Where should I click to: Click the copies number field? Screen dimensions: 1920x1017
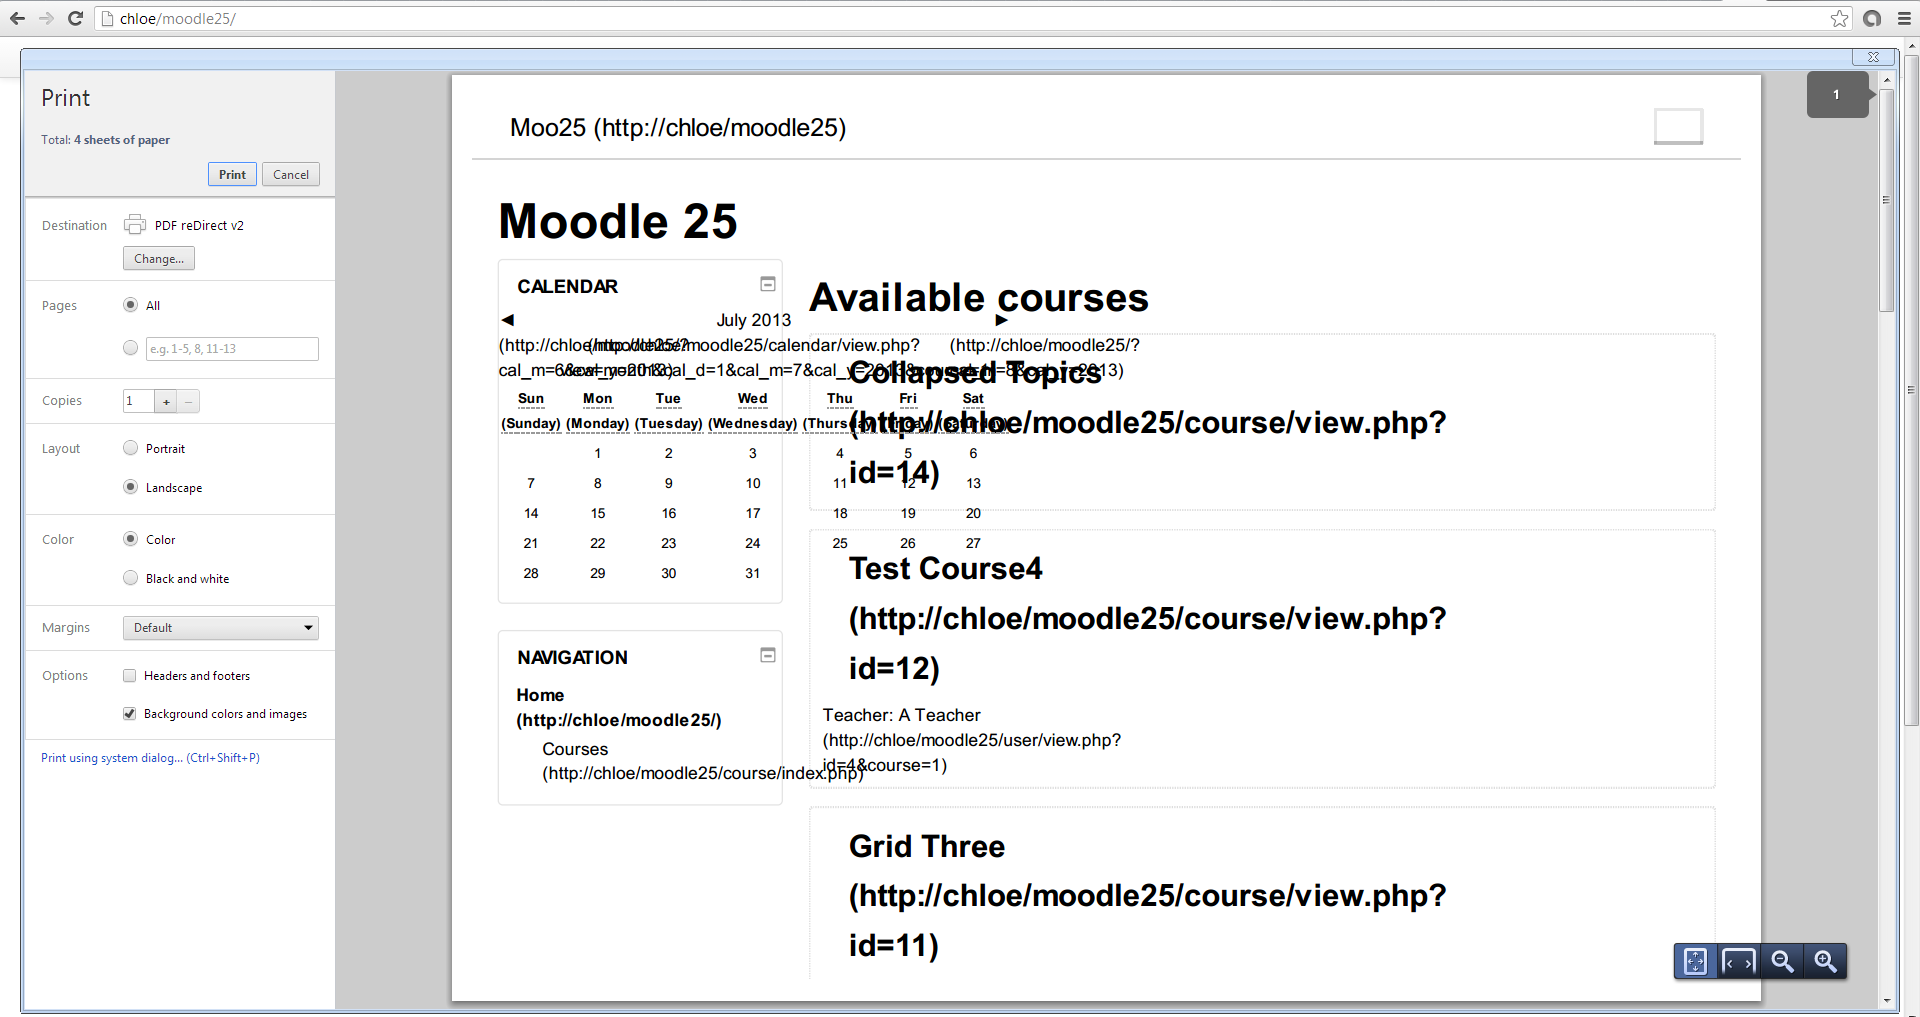(x=139, y=401)
